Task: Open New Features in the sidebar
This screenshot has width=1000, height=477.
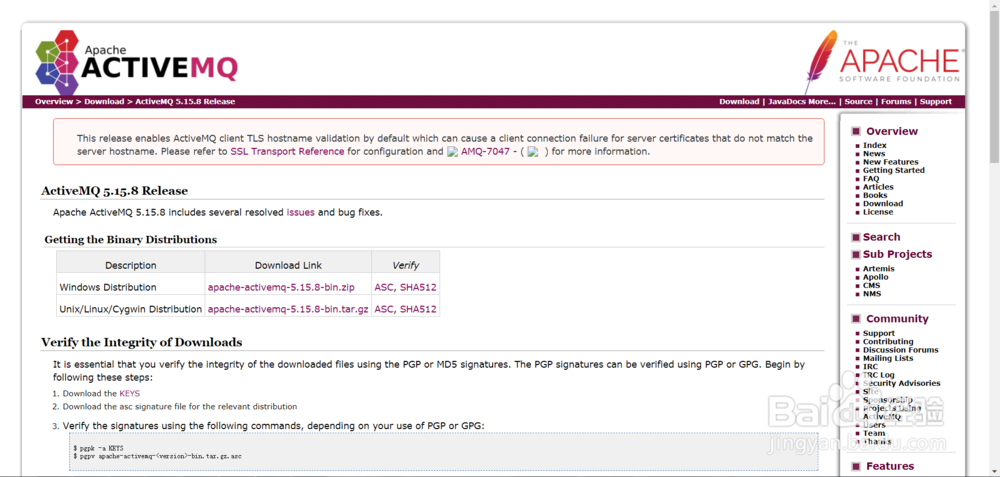Action: pyautogui.click(x=890, y=162)
